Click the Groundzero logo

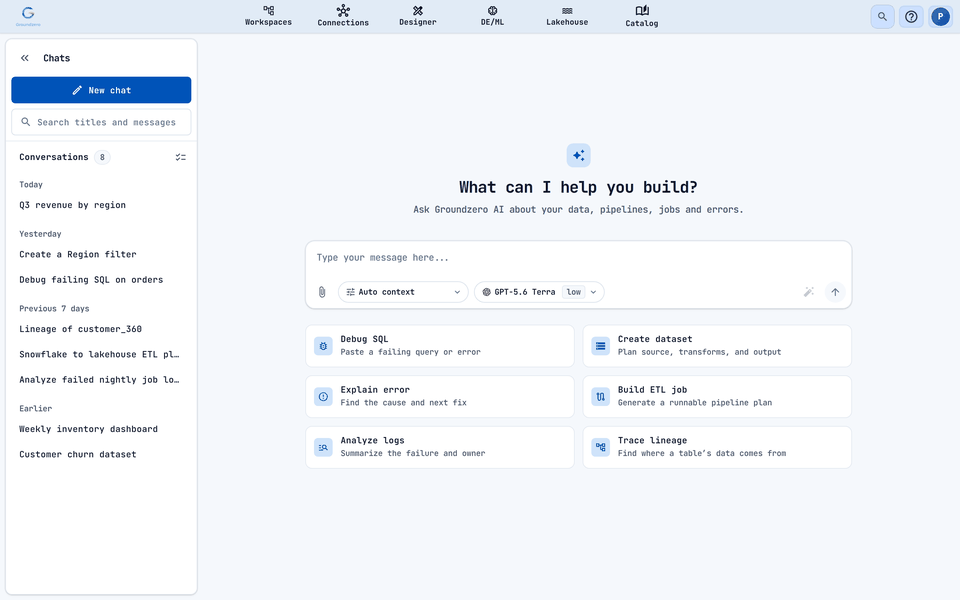[28, 17]
